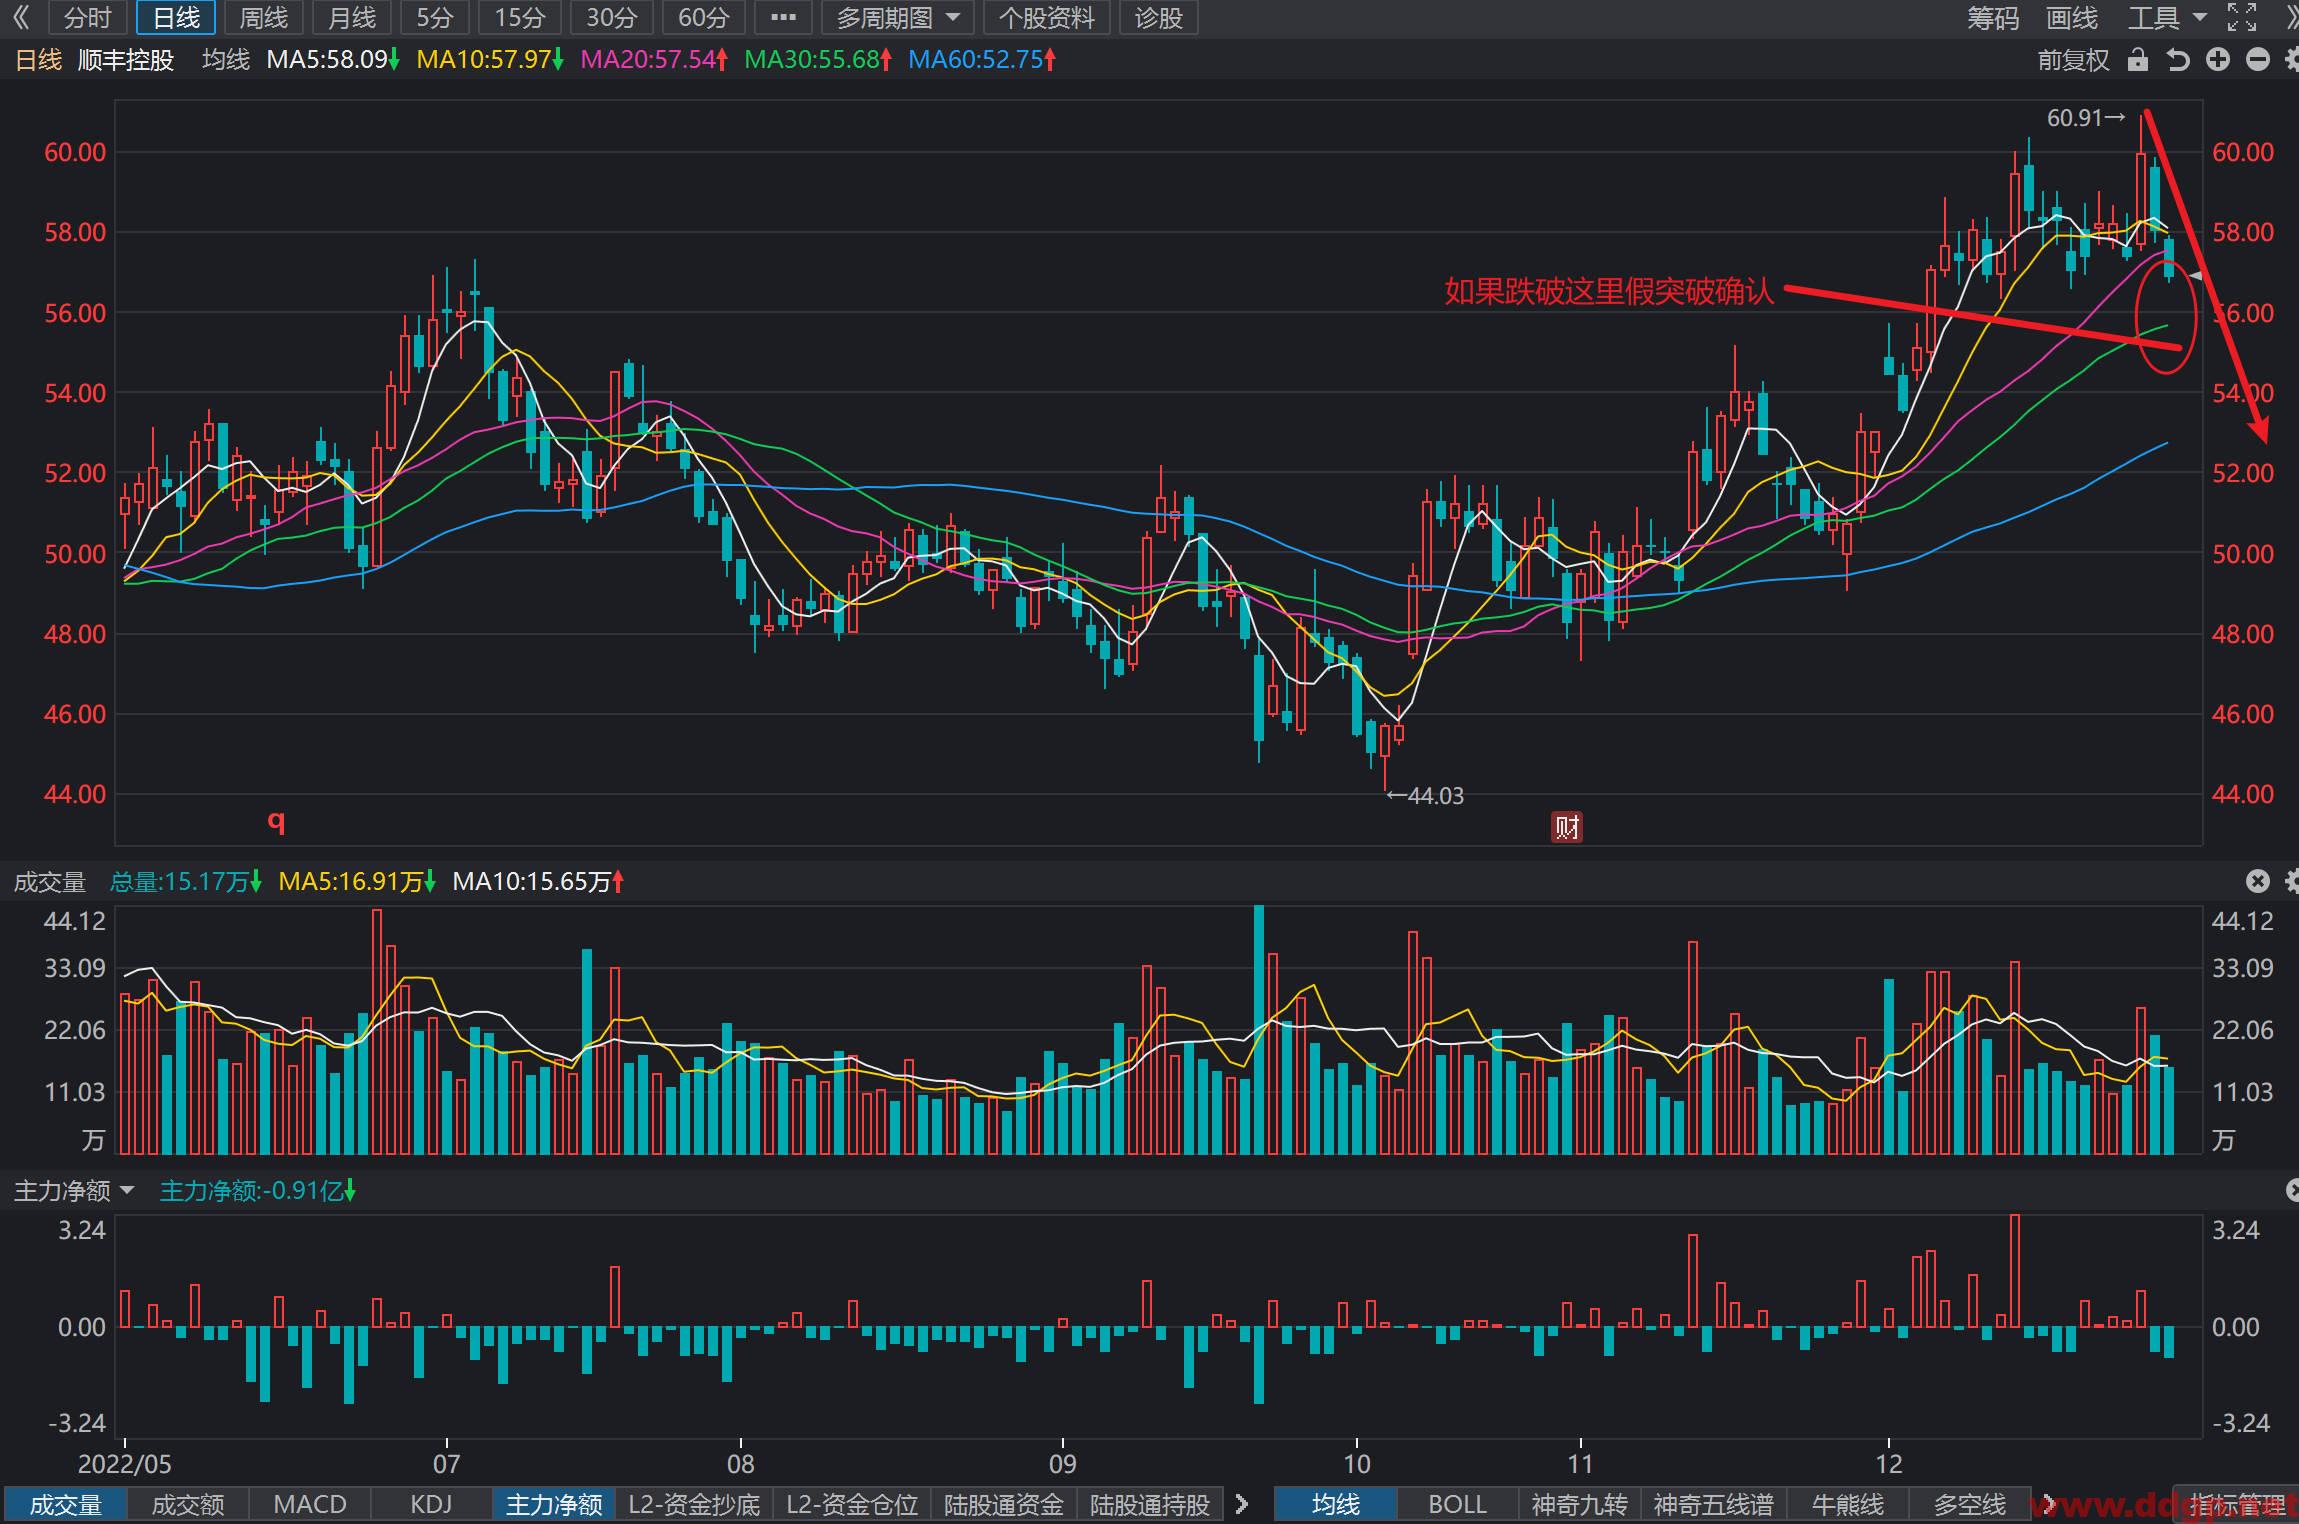This screenshot has height=1524, width=2299.
Task: Switch to the 5分 period
Action: click(435, 18)
